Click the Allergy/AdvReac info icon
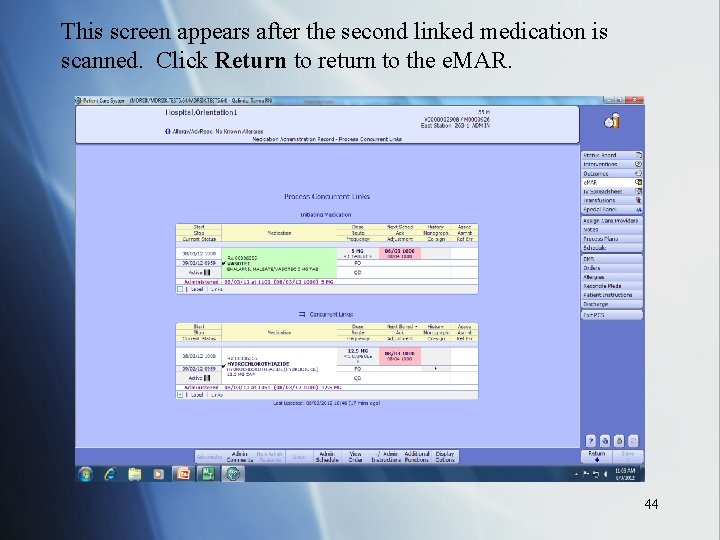 (168, 131)
